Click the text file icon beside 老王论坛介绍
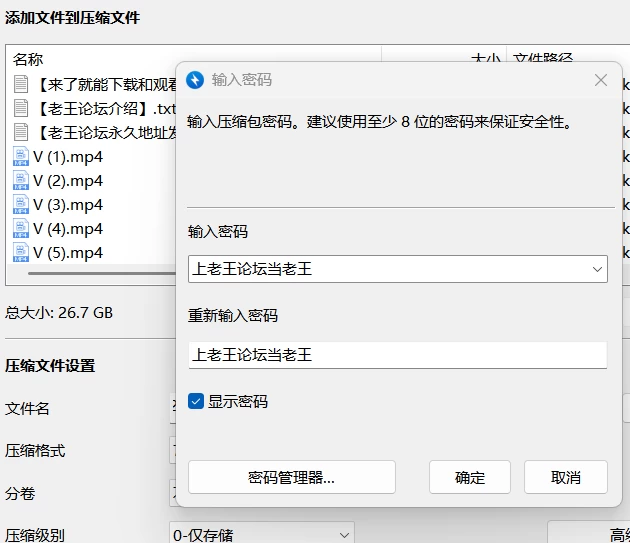 21,108
